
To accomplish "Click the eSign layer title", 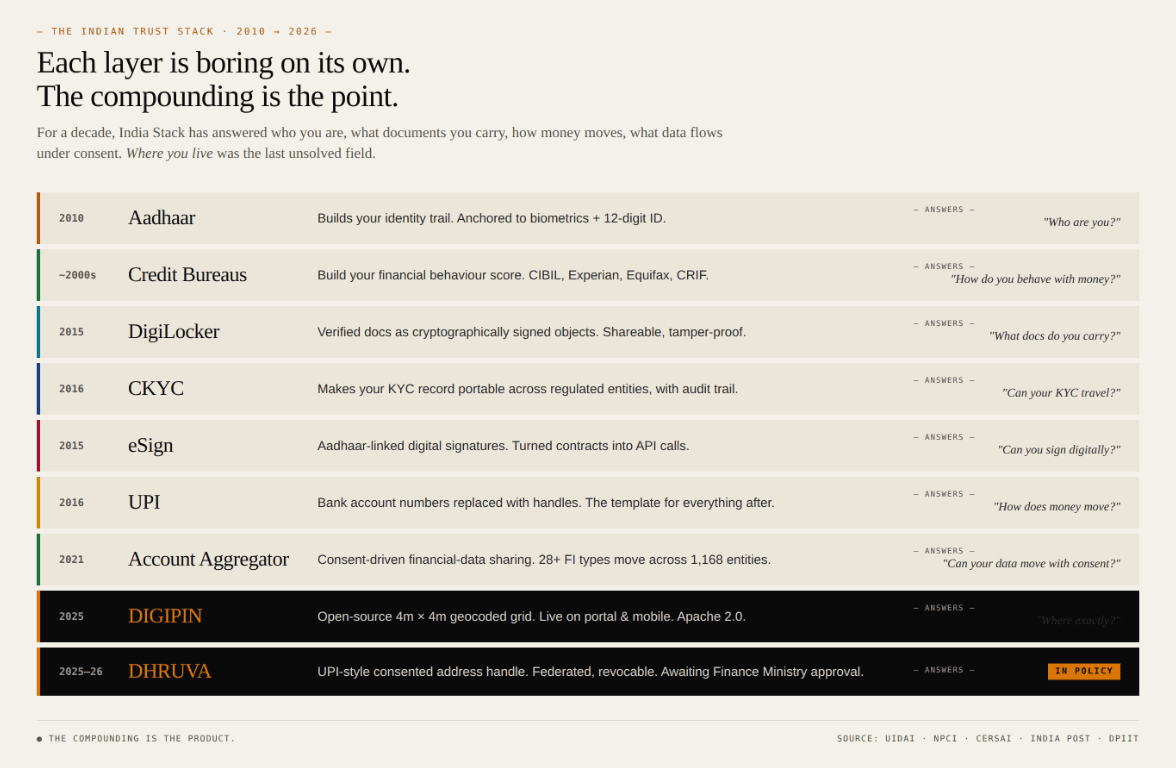I will [151, 446].
